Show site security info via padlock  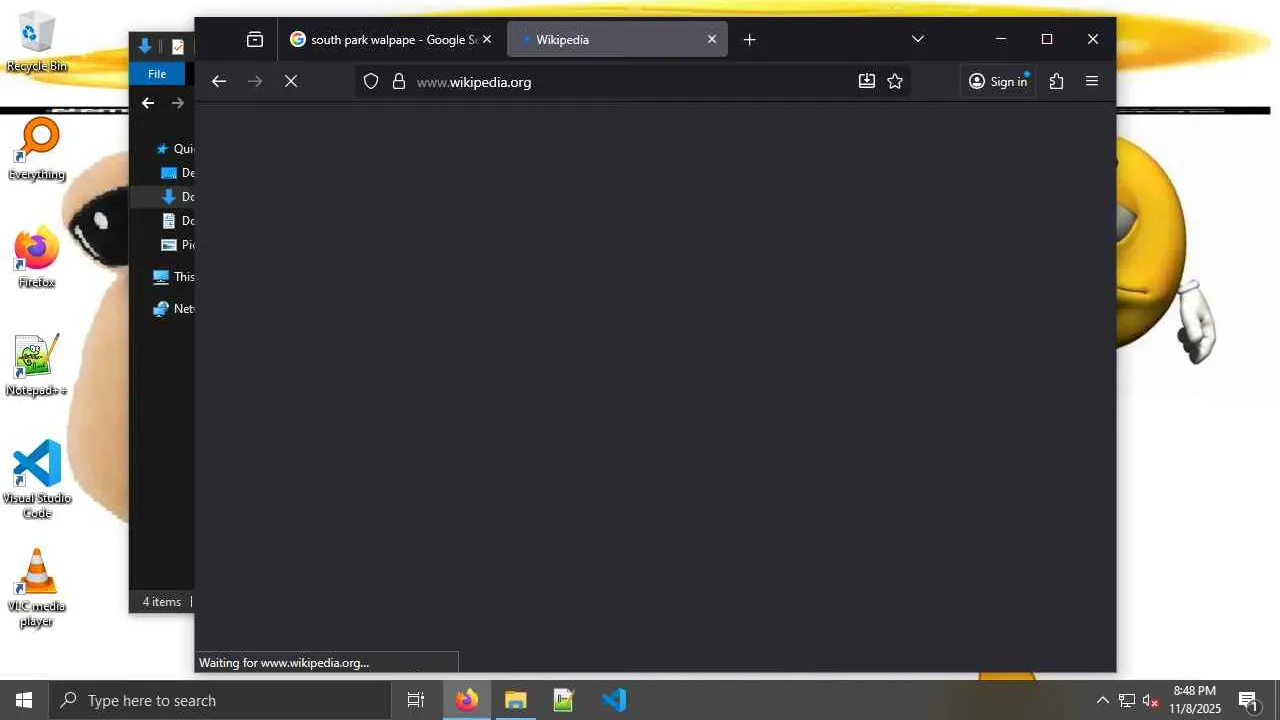coord(399,82)
